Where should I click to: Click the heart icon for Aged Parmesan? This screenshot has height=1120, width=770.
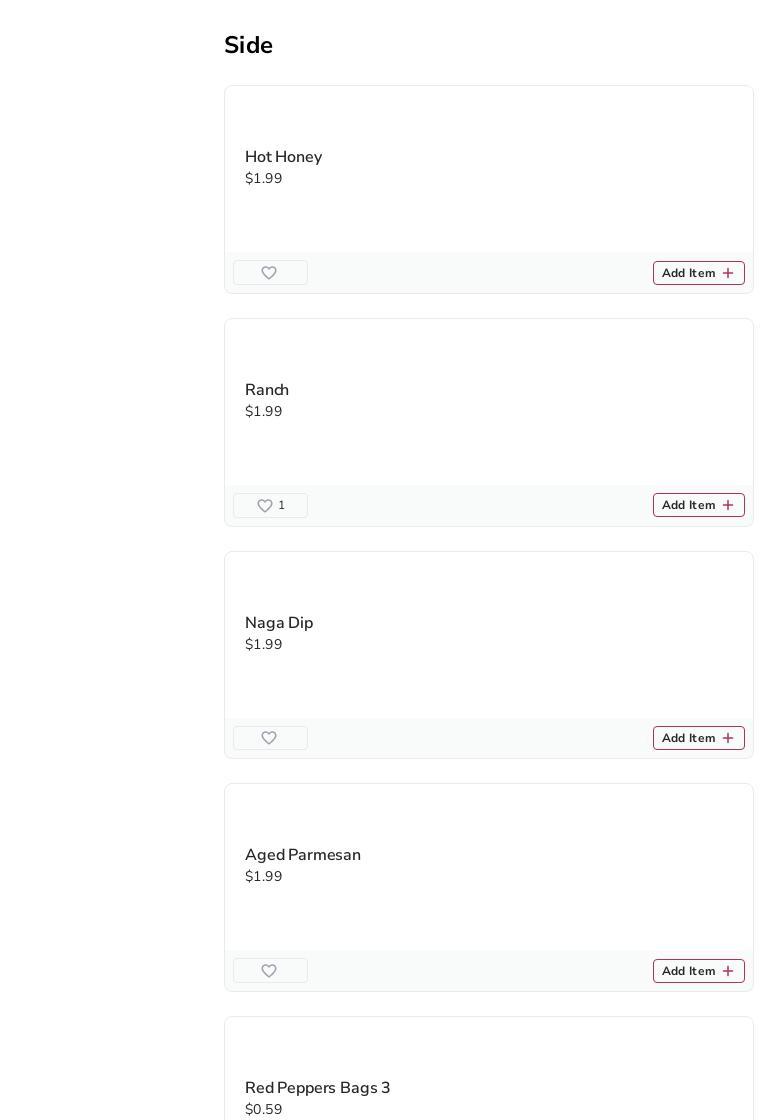click(269, 971)
